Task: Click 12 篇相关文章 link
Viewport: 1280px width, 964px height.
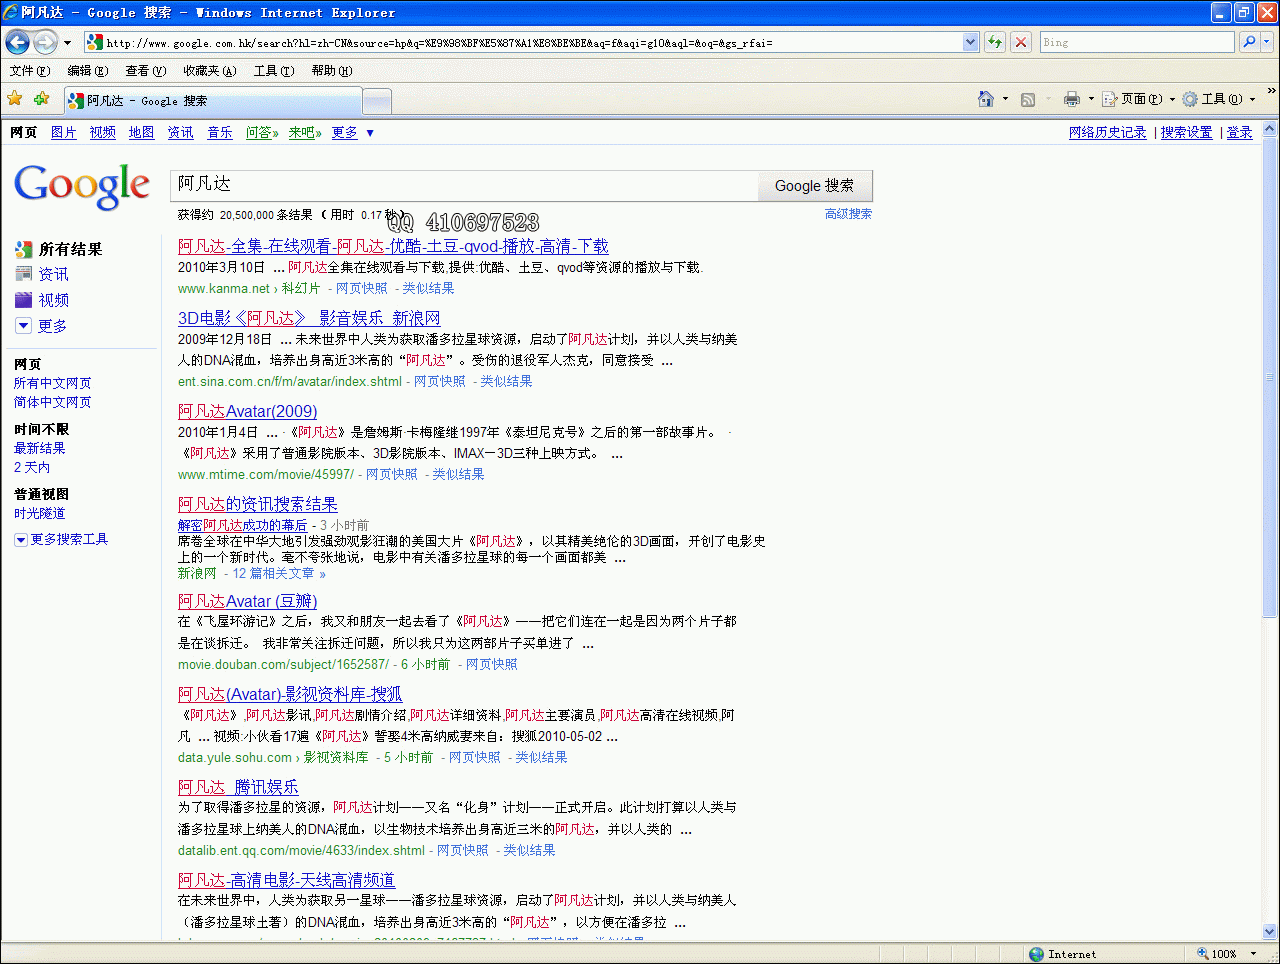Action: 279,573
